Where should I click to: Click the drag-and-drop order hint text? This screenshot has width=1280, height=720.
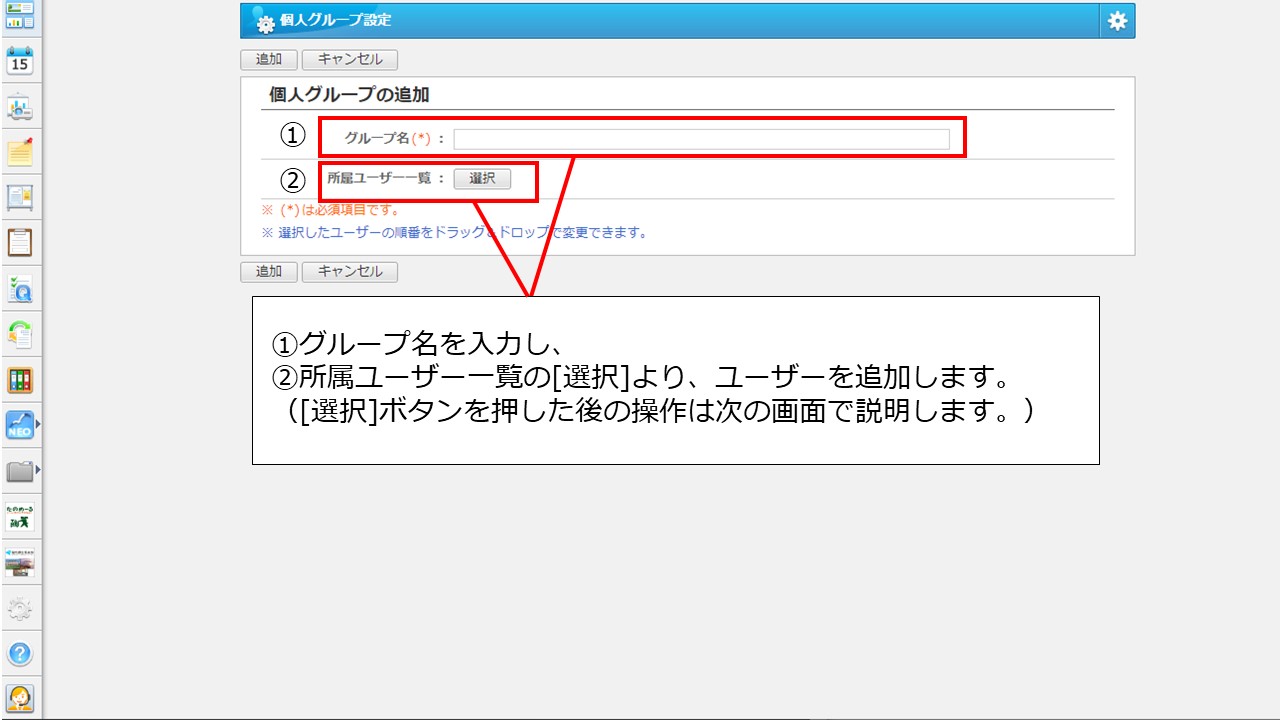(454, 233)
